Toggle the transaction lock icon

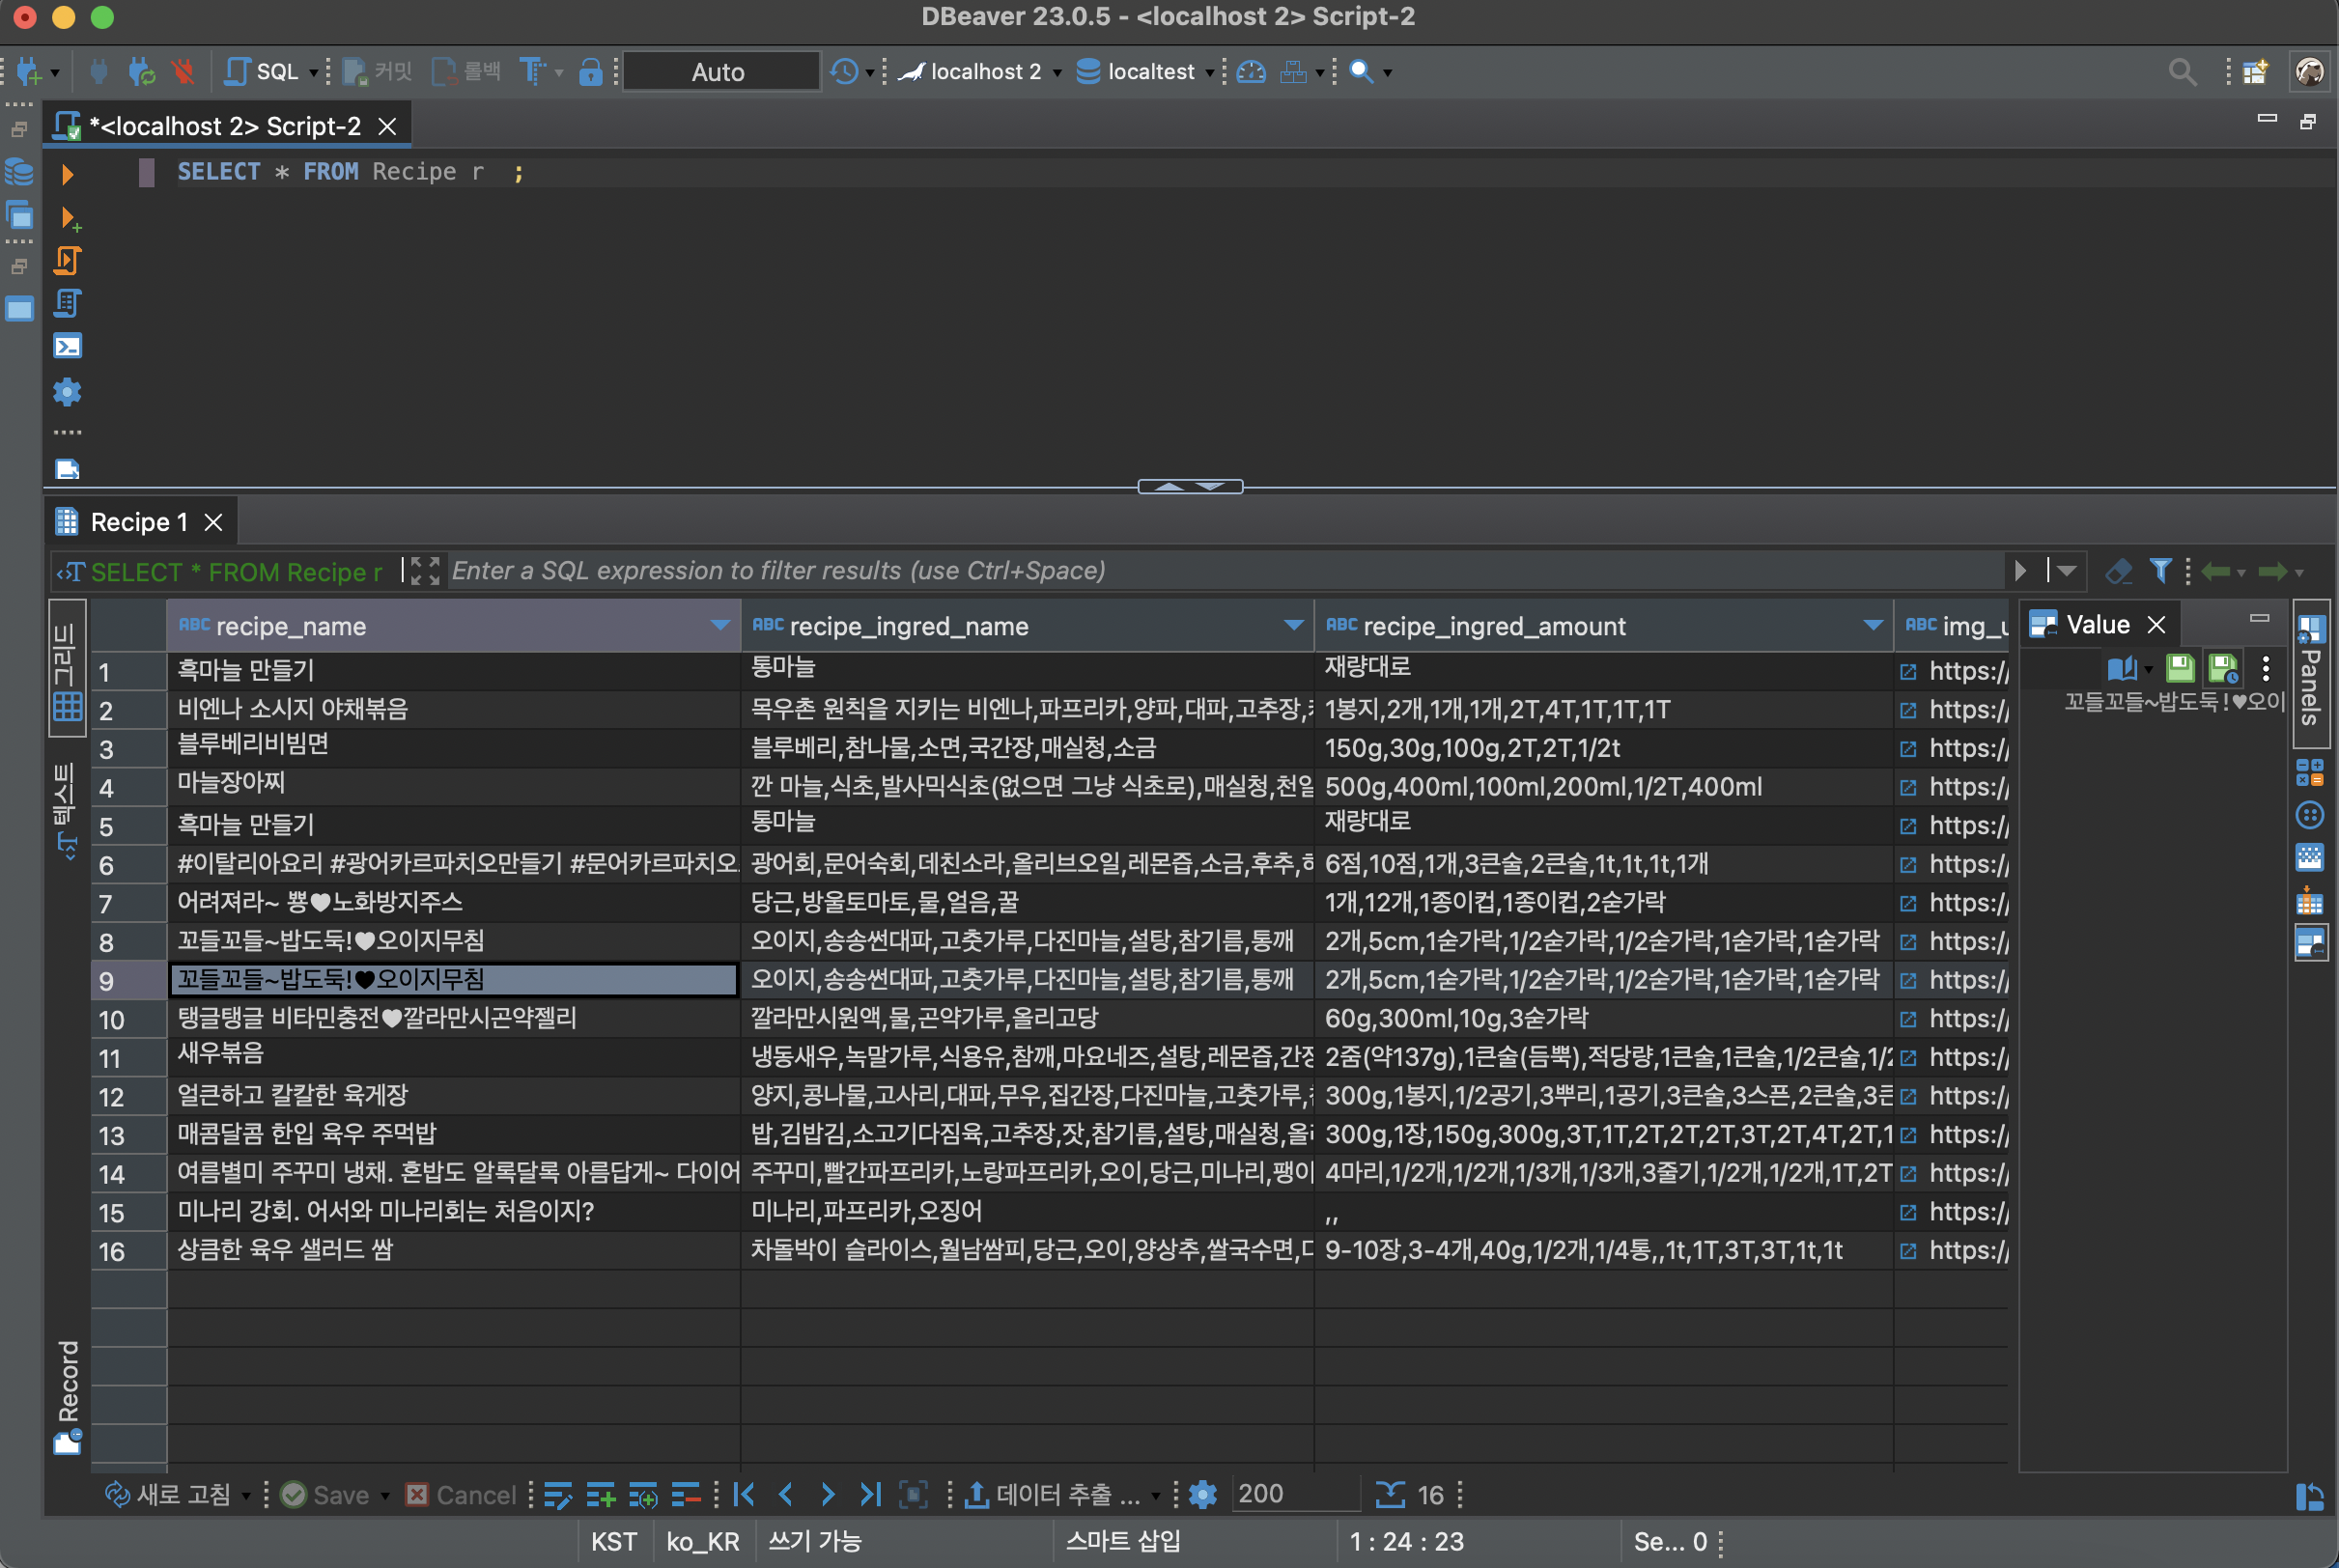point(591,72)
